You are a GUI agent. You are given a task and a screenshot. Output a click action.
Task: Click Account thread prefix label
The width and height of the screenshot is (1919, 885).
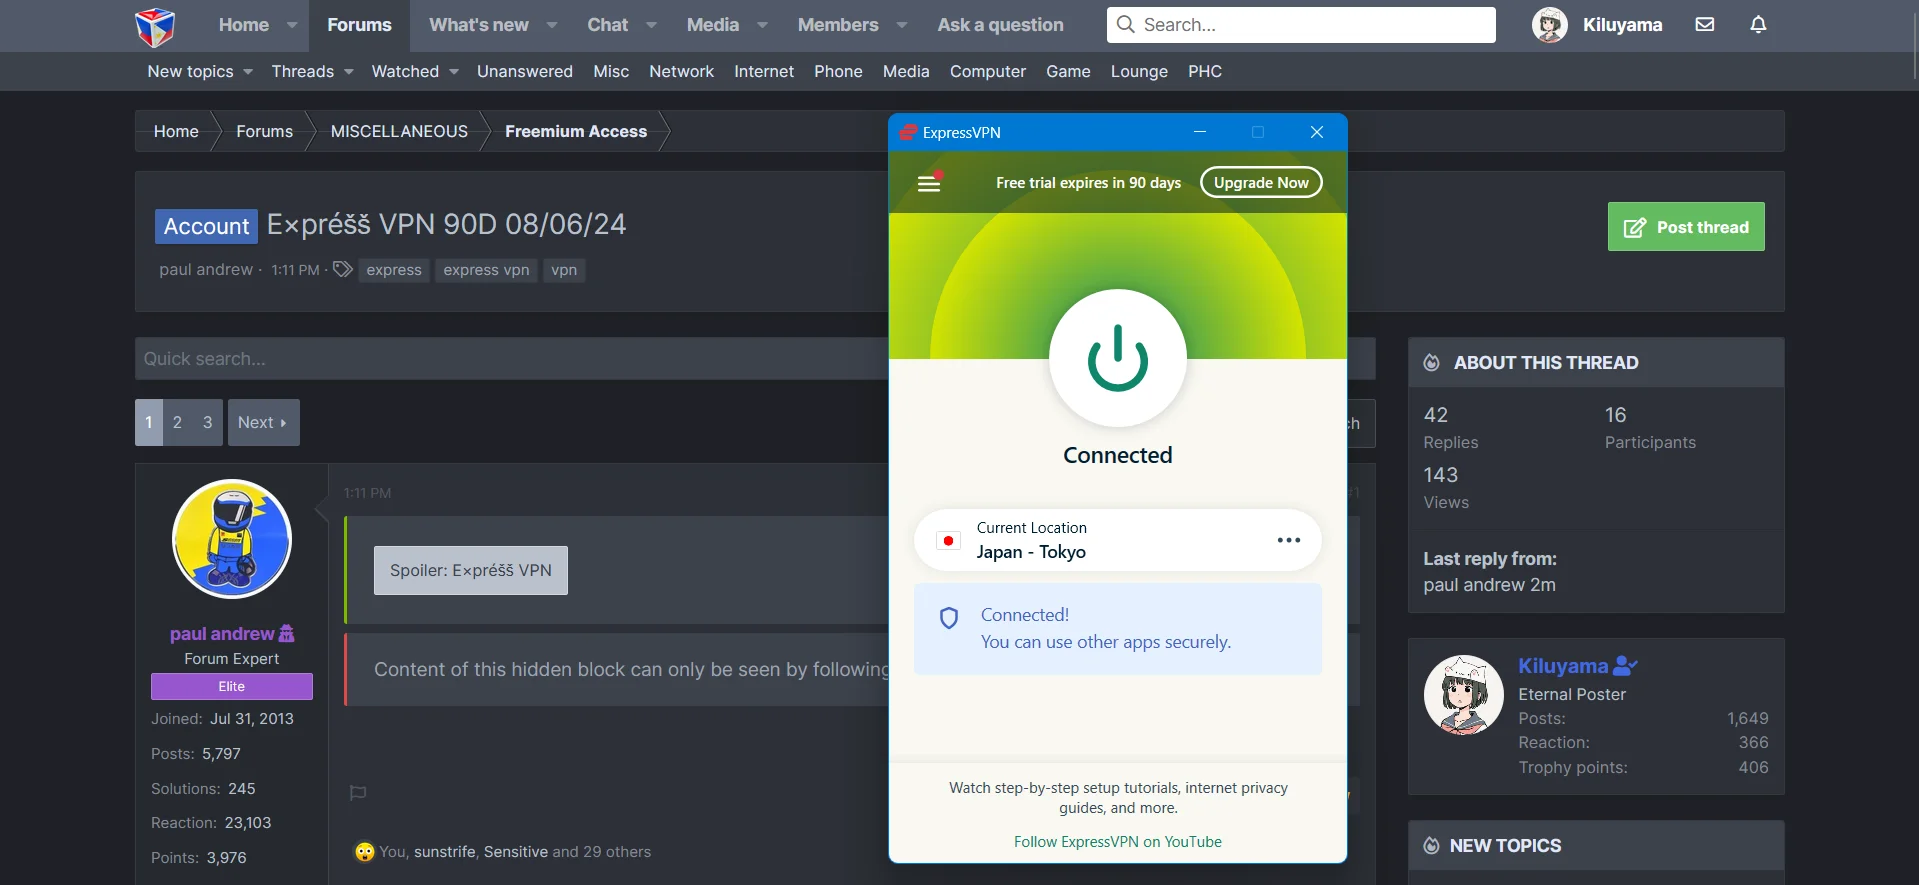[x=206, y=226]
